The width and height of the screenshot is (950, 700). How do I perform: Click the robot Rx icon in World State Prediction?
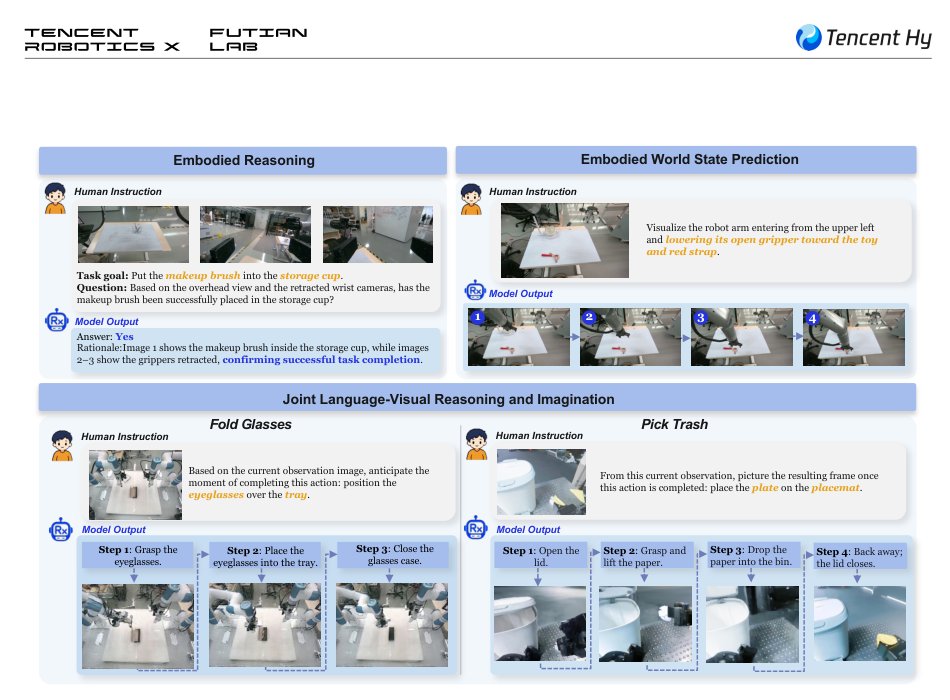[475, 291]
